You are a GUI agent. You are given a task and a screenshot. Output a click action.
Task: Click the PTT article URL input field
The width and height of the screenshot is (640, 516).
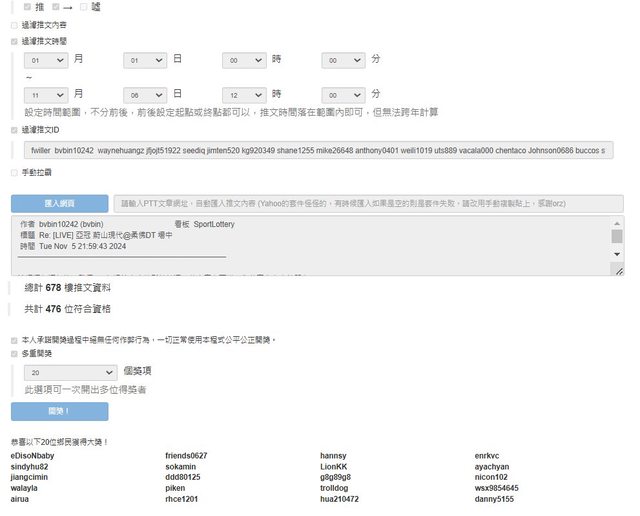tap(368, 203)
